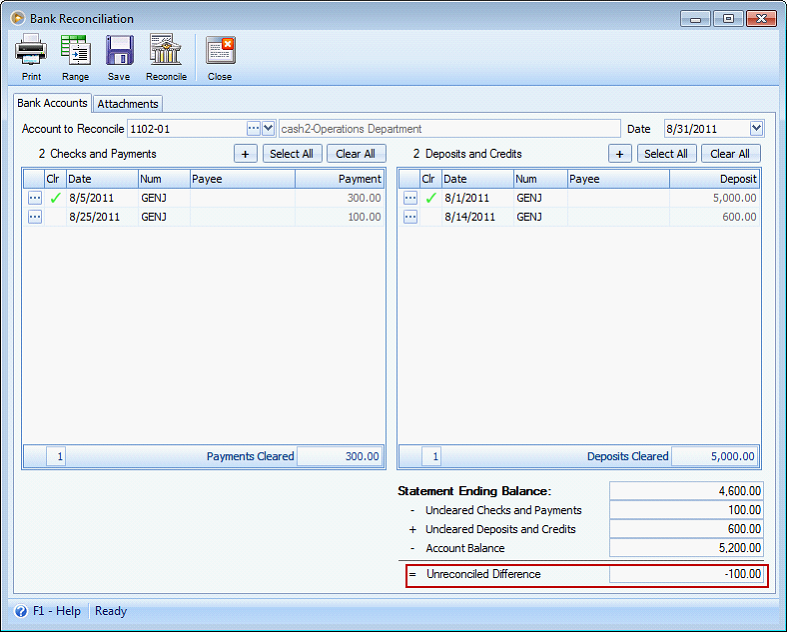The image size is (788, 633).
Task: Click the Statement Ending Balance field
Action: tap(686, 491)
